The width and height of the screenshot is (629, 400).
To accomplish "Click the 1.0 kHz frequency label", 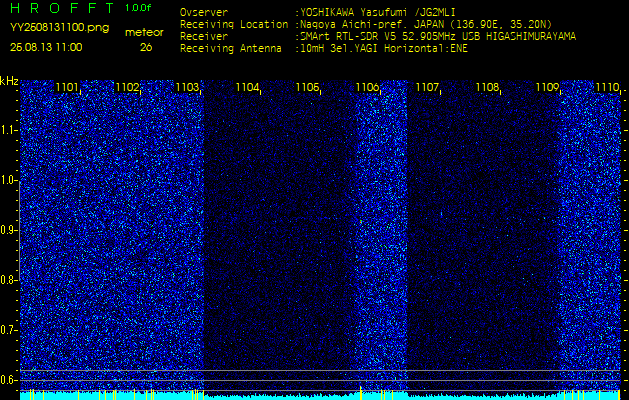I will tap(8, 181).
